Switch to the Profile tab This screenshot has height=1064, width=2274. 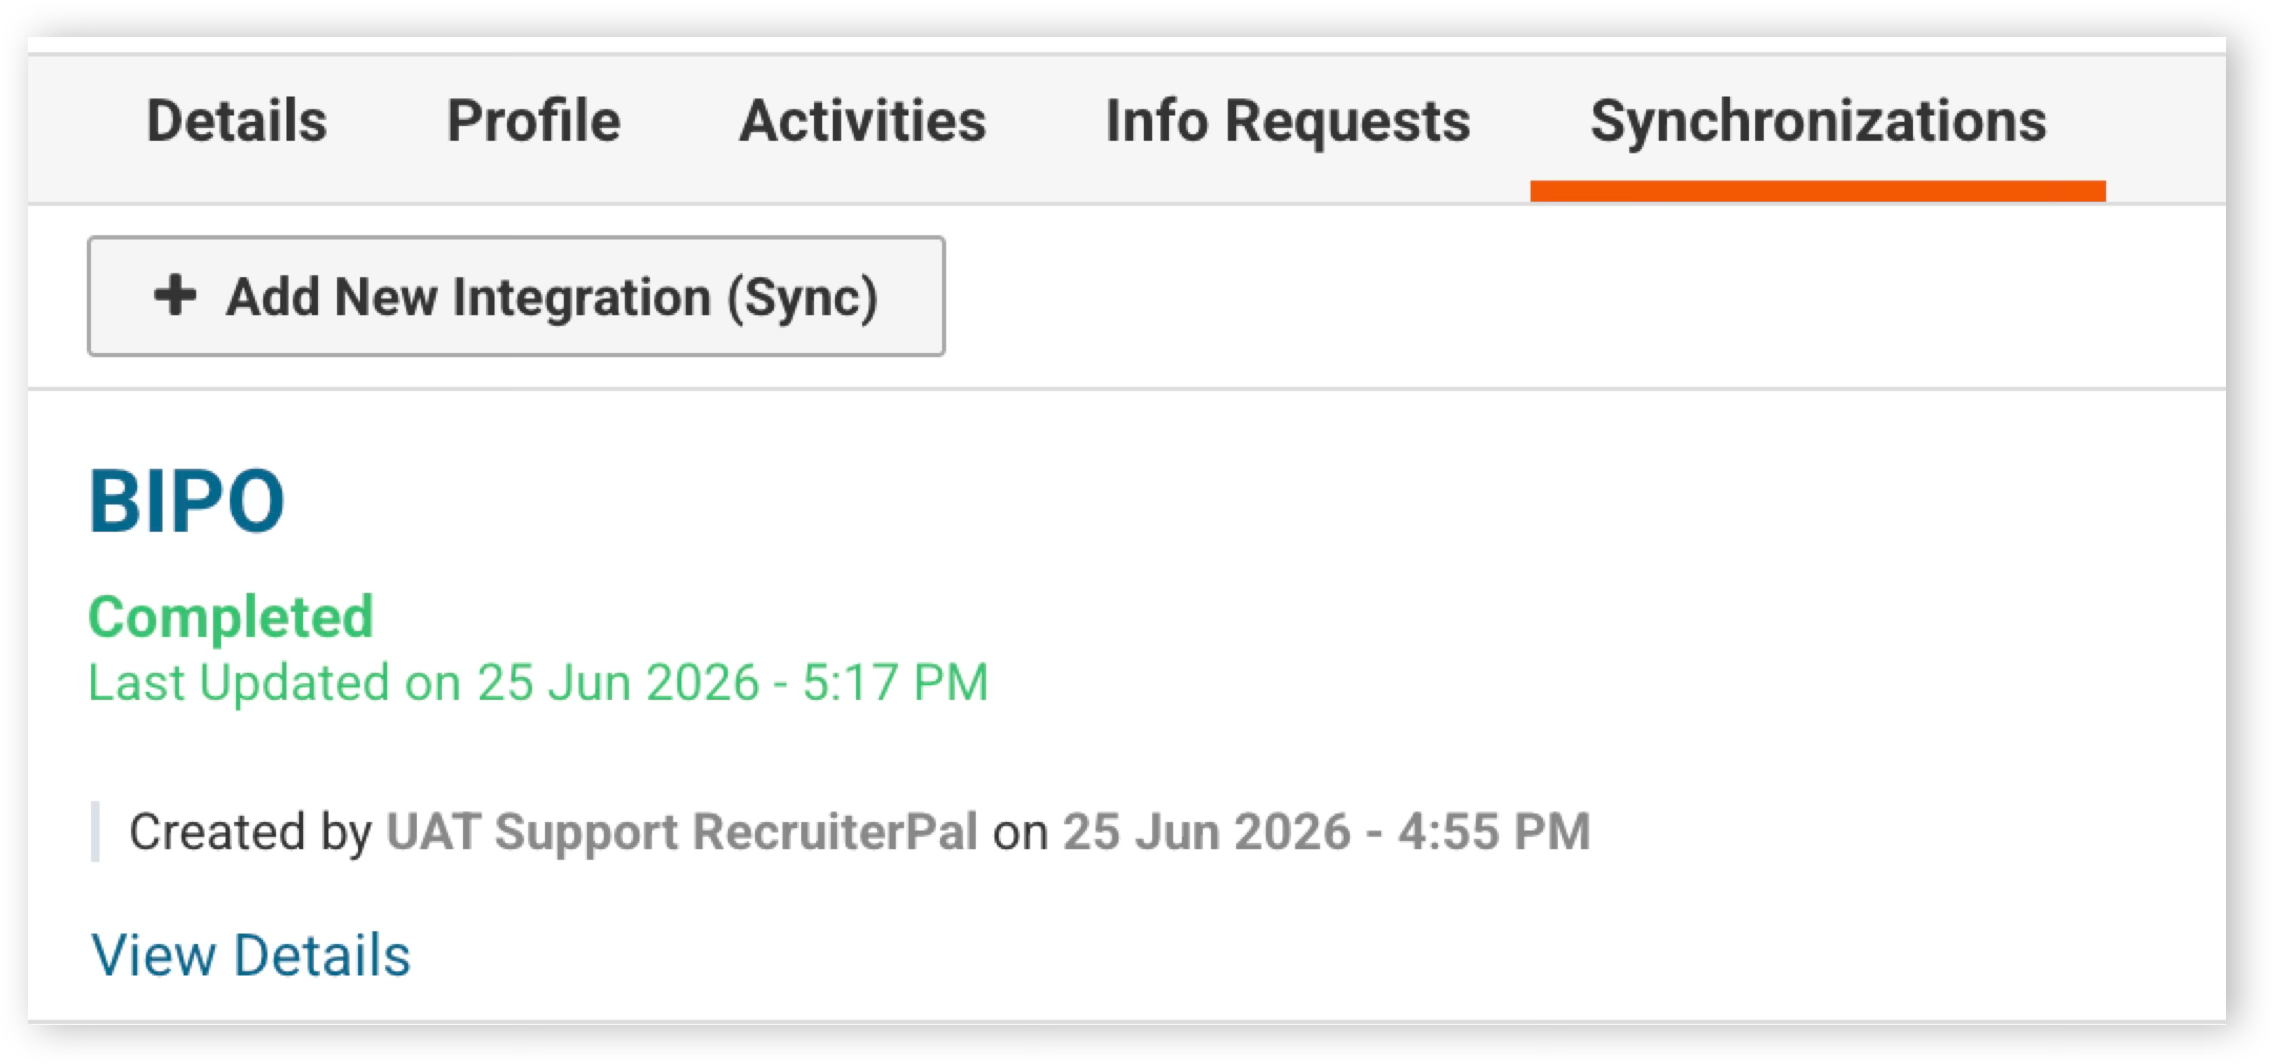[534, 121]
